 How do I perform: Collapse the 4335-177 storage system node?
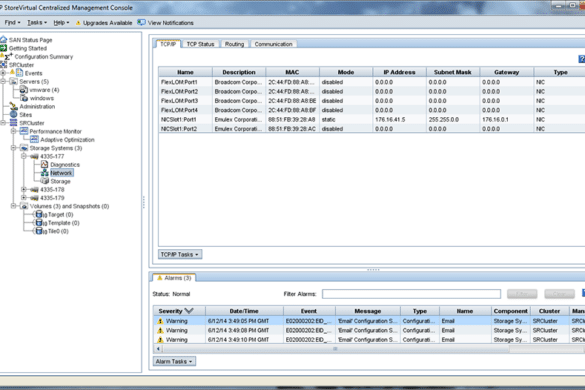point(24,156)
